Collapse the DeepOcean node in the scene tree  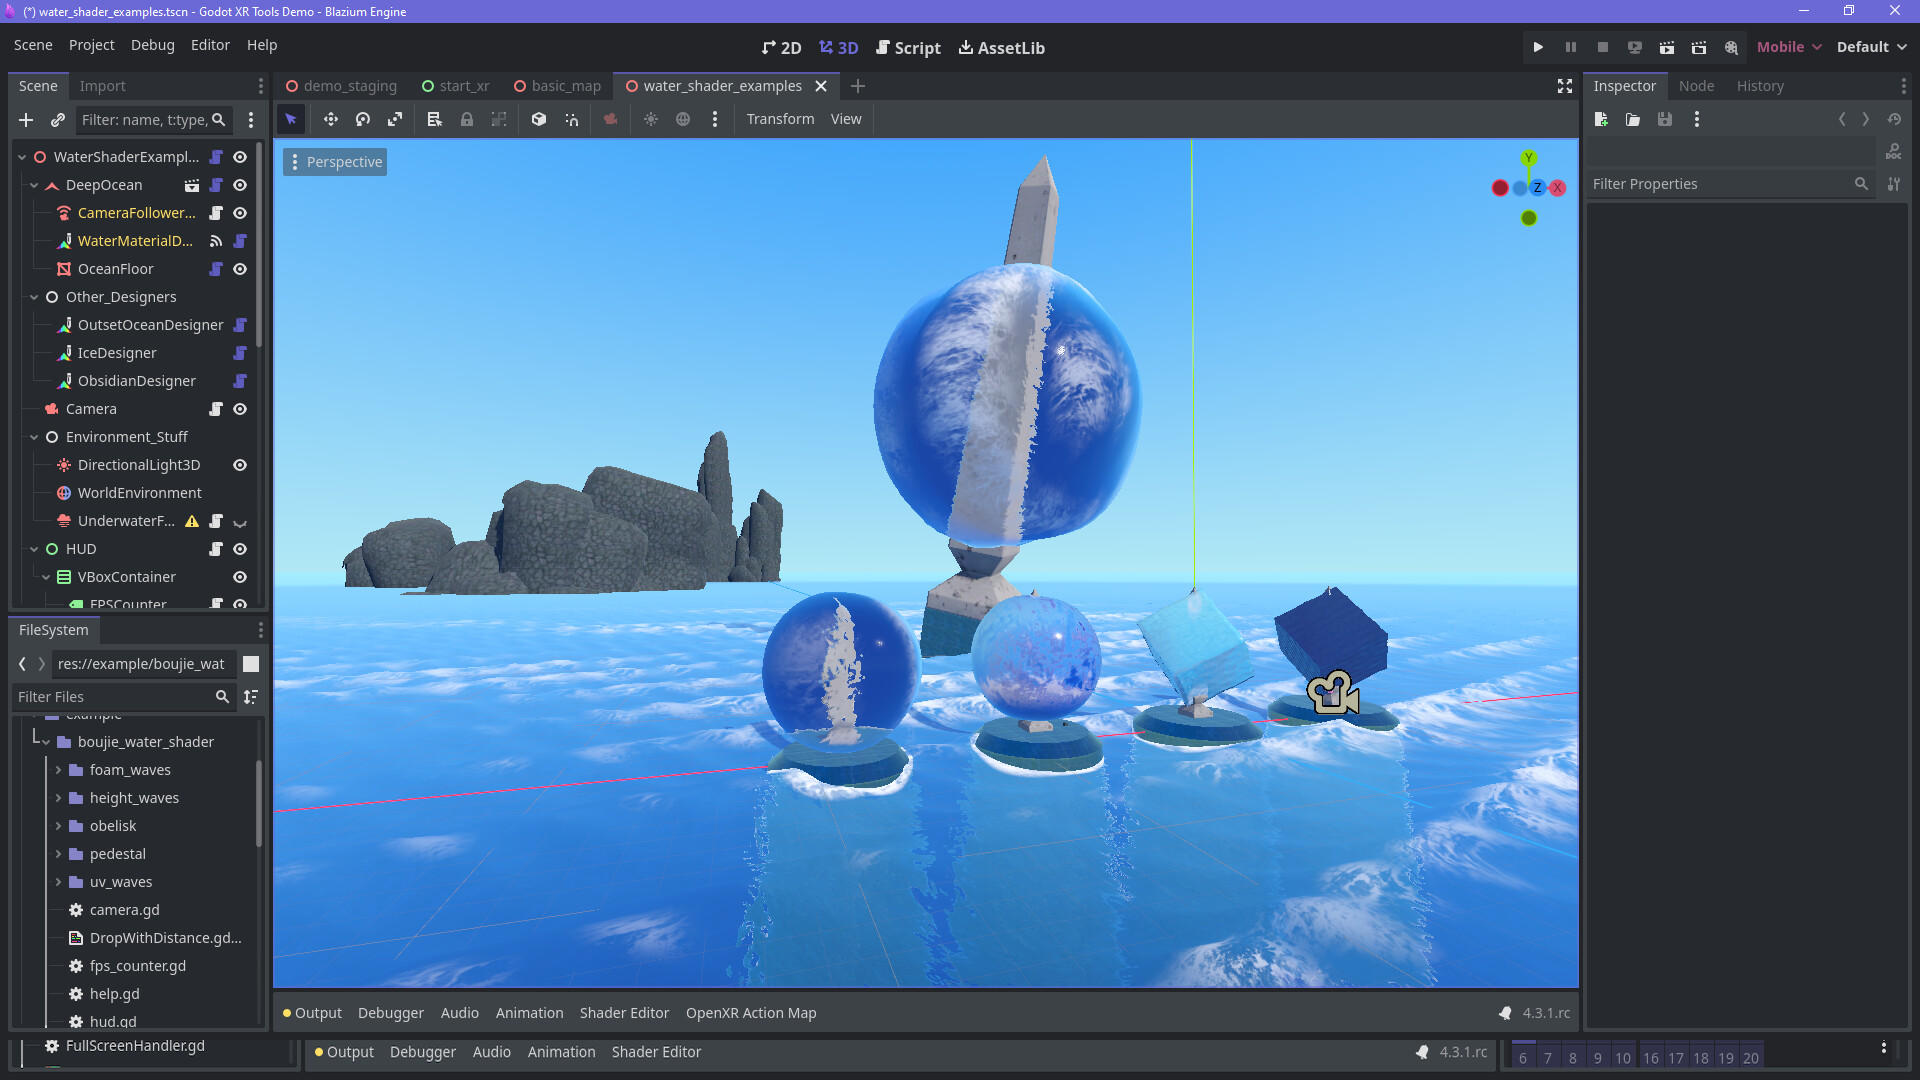coord(34,185)
